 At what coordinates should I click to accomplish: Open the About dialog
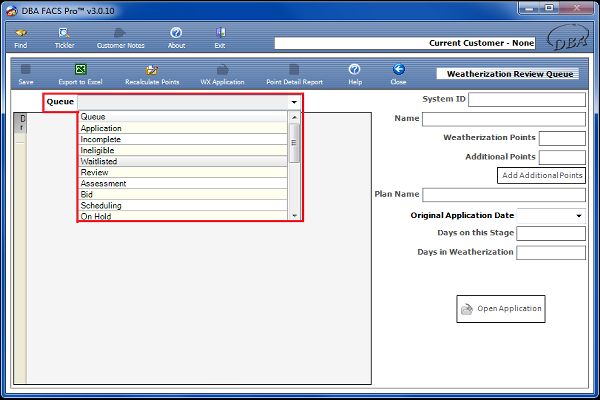(x=176, y=38)
